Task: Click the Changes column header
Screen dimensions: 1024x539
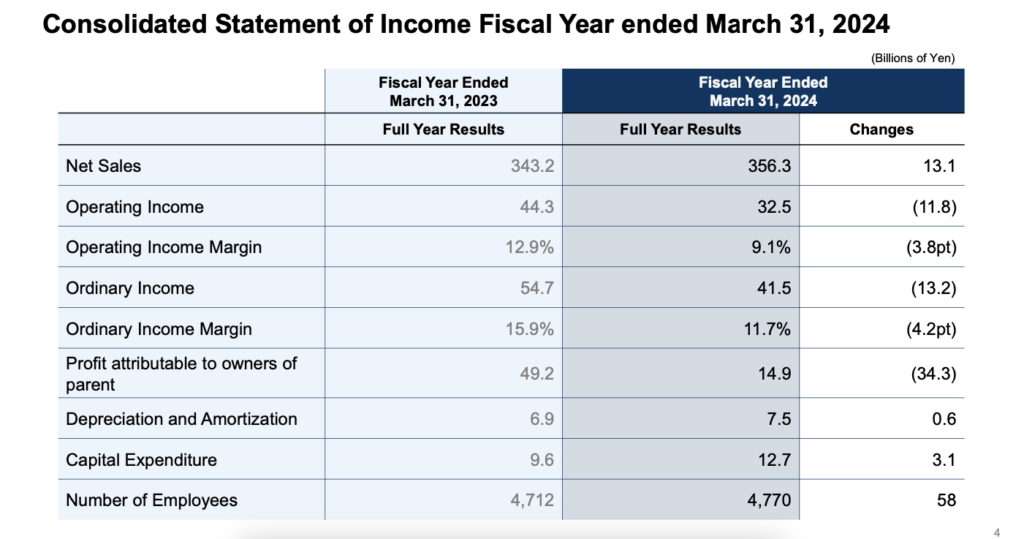Action: click(x=881, y=129)
